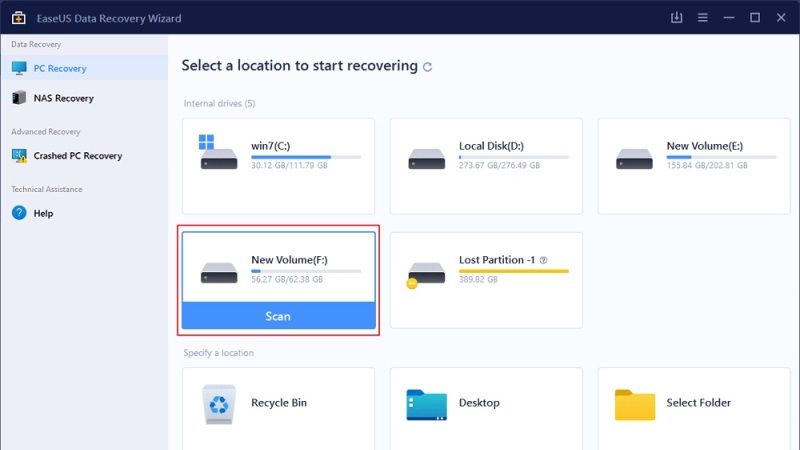Choose Select Folder location label

coord(698,403)
